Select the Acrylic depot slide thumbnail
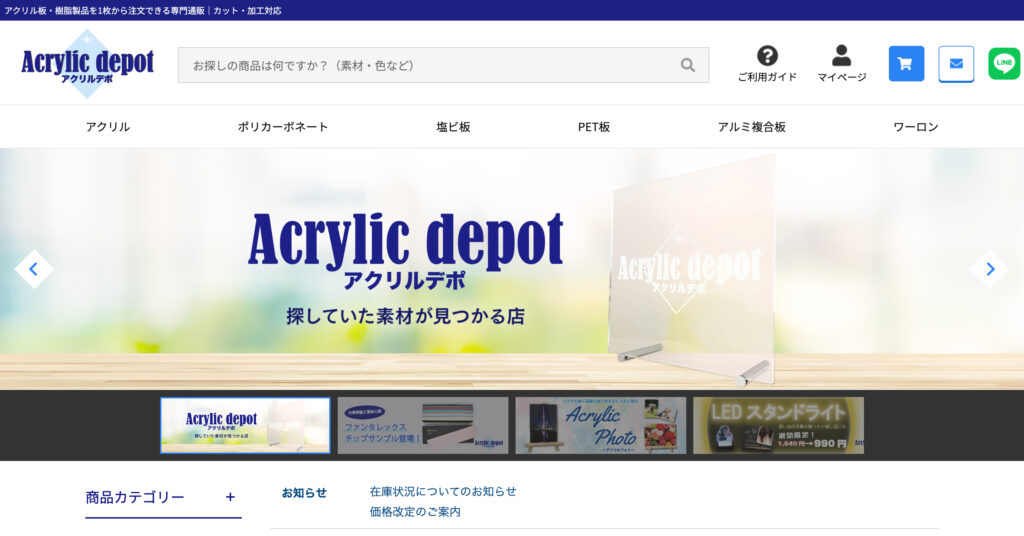1024x536 pixels. point(246,425)
